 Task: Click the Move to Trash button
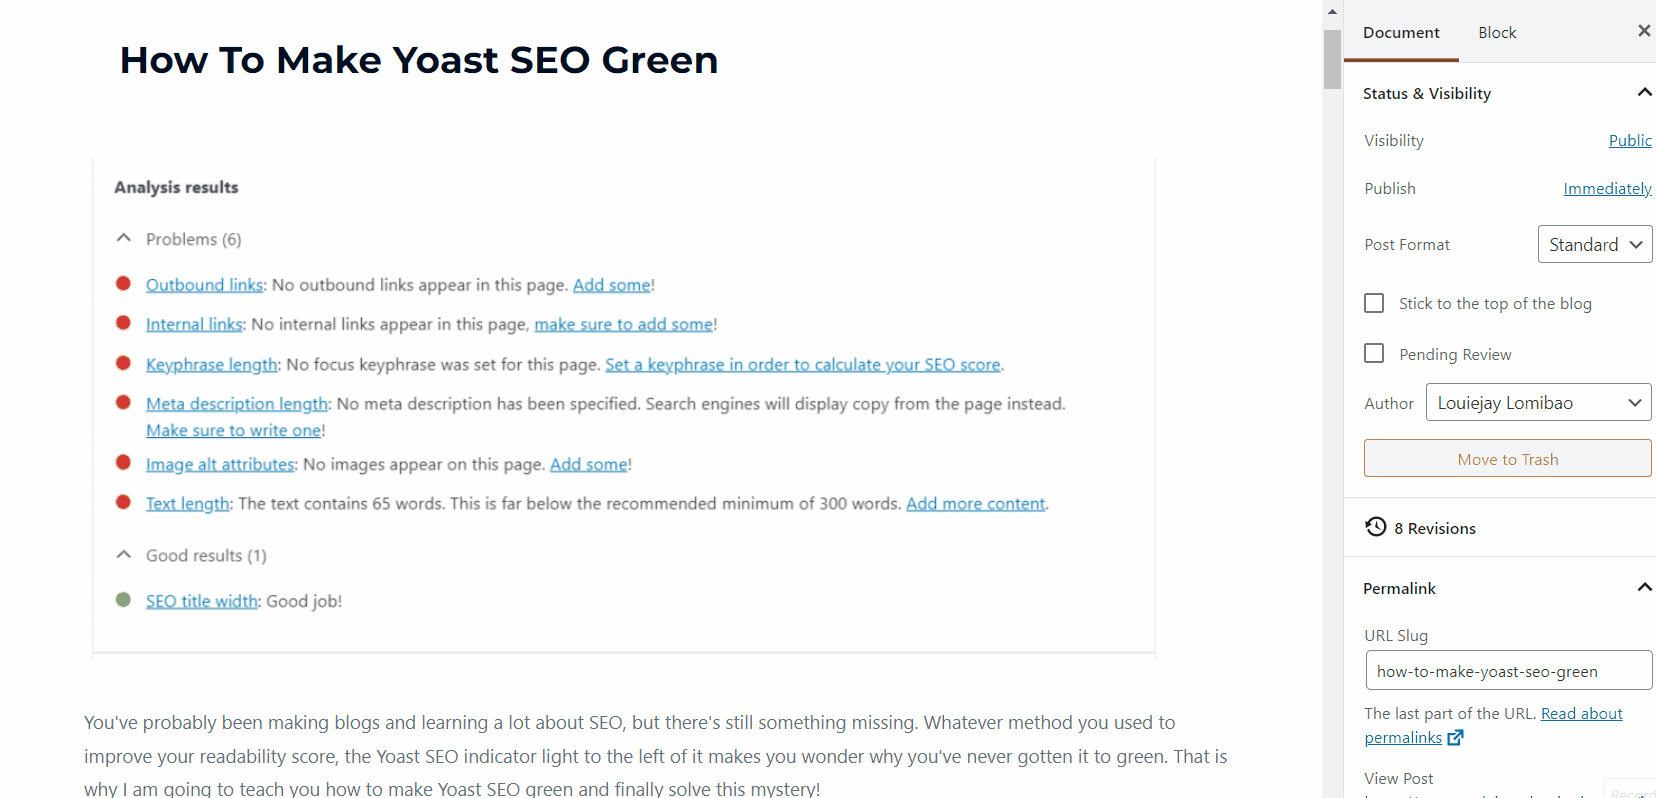tap(1508, 458)
